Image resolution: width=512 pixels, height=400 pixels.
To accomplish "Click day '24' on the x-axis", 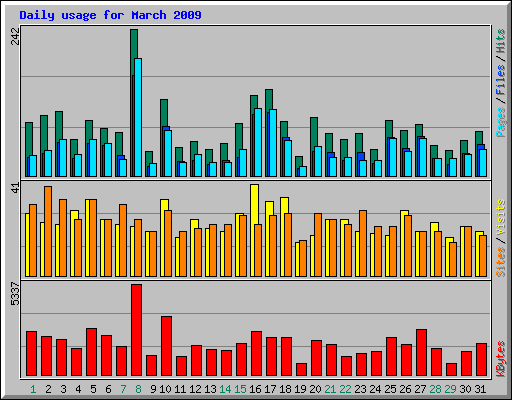I will click(x=375, y=389).
